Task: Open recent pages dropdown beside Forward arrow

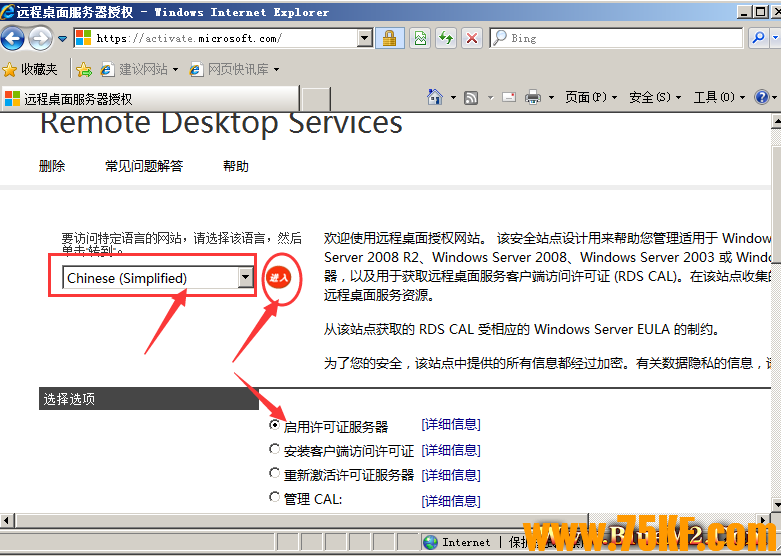Action: [x=62, y=38]
